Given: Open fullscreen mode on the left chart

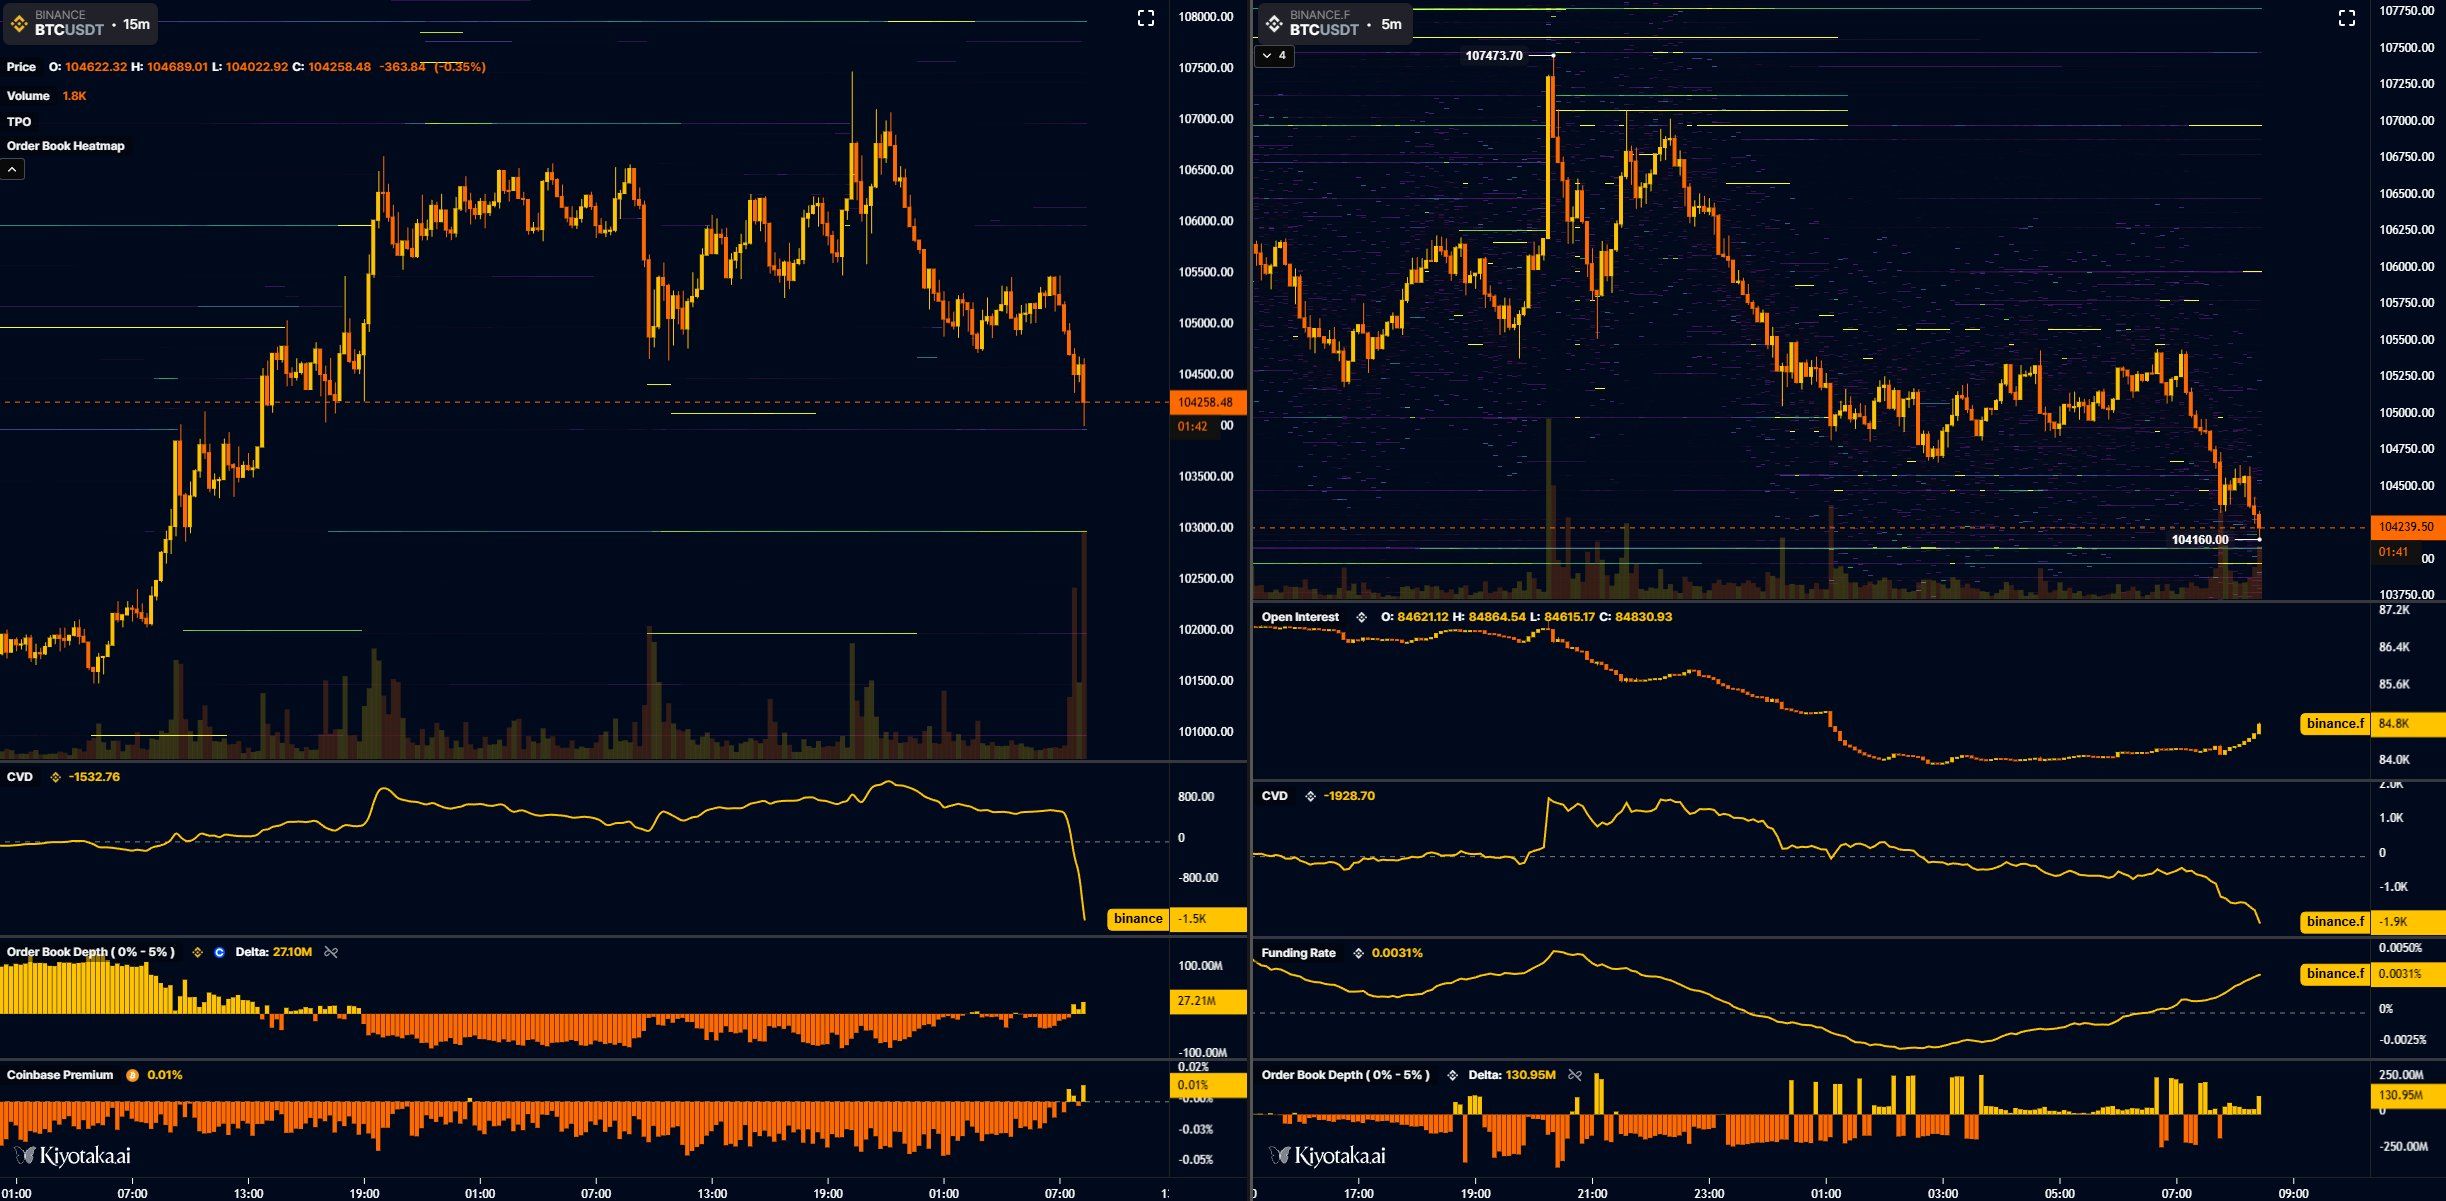Looking at the screenshot, I should point(1146,18).
